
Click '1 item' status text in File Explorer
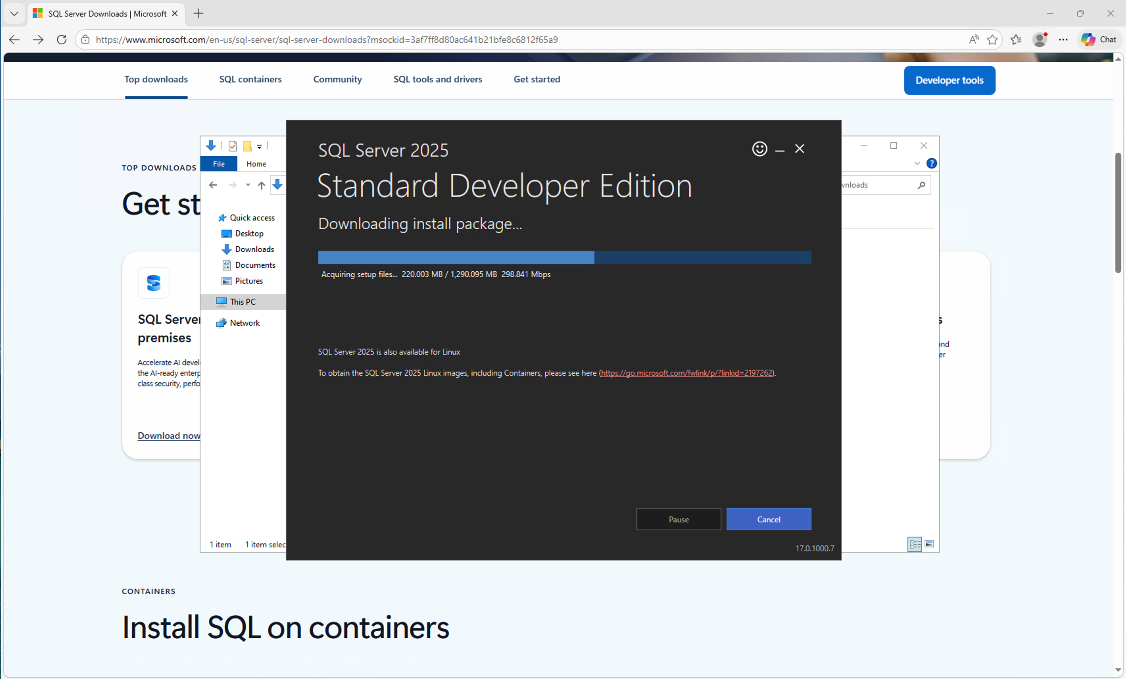coord(220,545)
